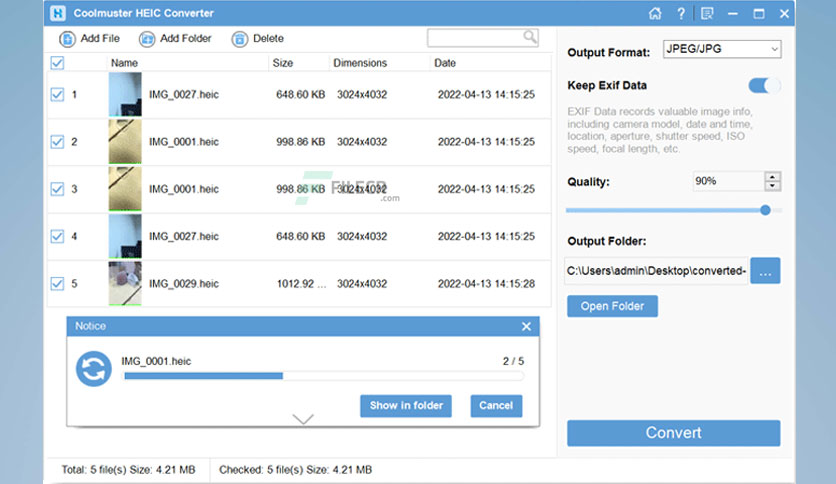Click the Coolmuster HEIC Converter app logo
836x484 pixels.
tap(58, 13)
